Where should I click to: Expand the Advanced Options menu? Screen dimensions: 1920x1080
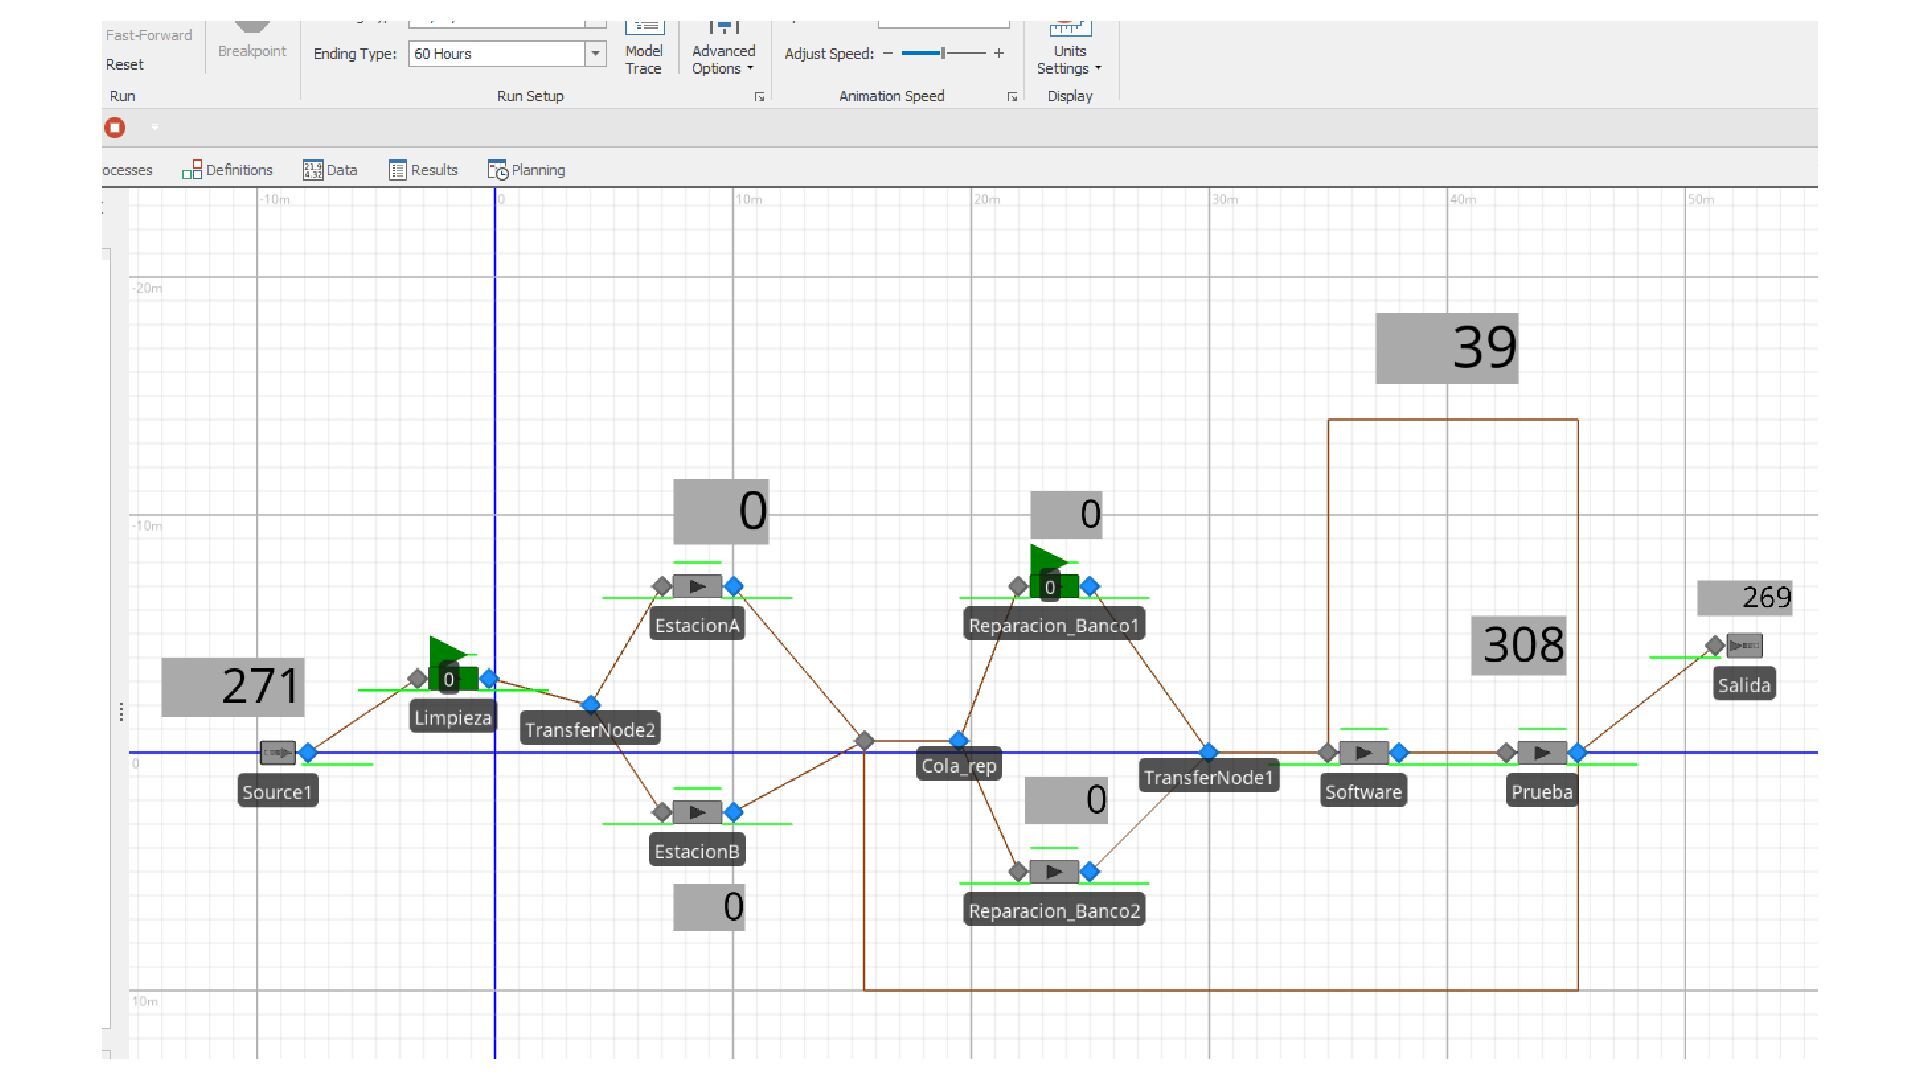coord(723,59)
